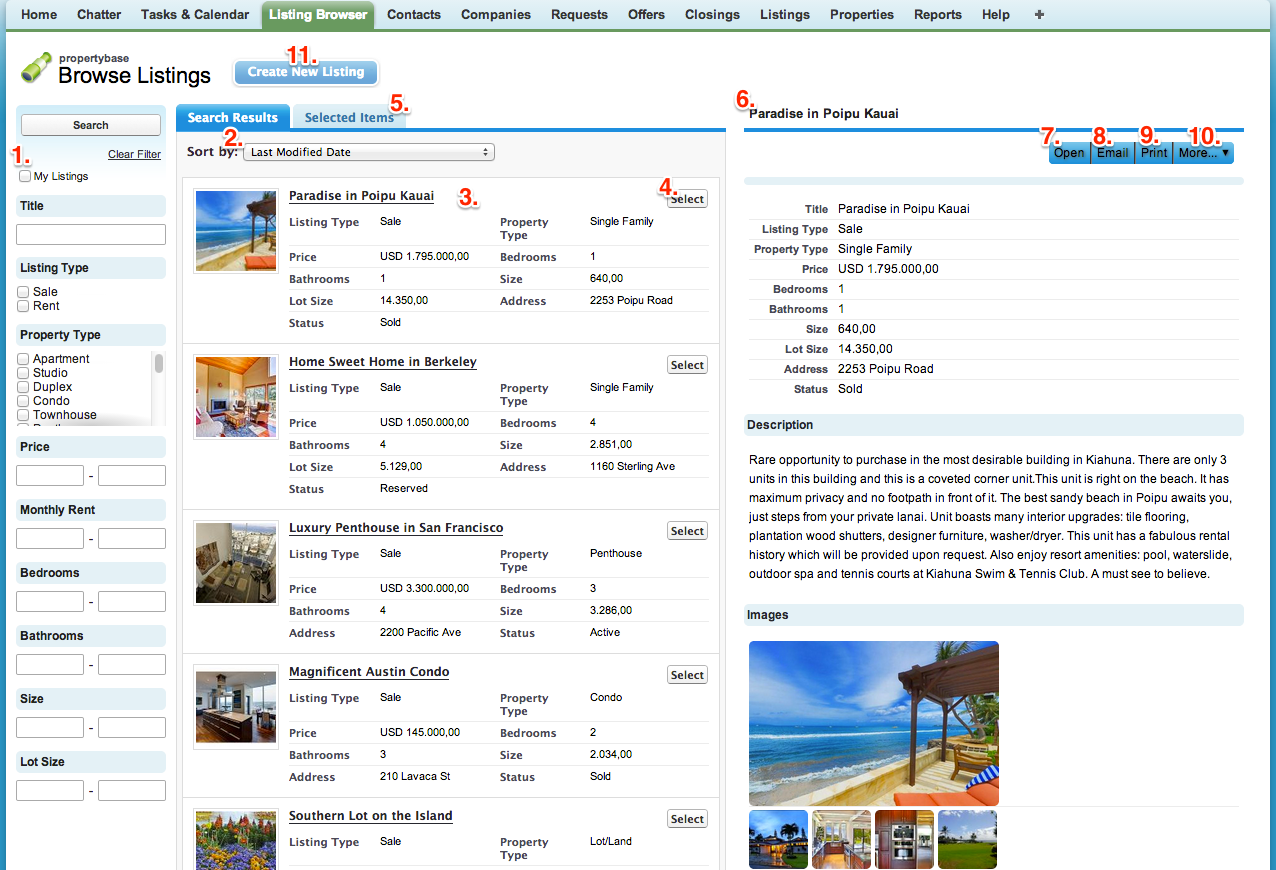Enable the My Listings filter
1276x870 pixels.
[x=24, y=176]
